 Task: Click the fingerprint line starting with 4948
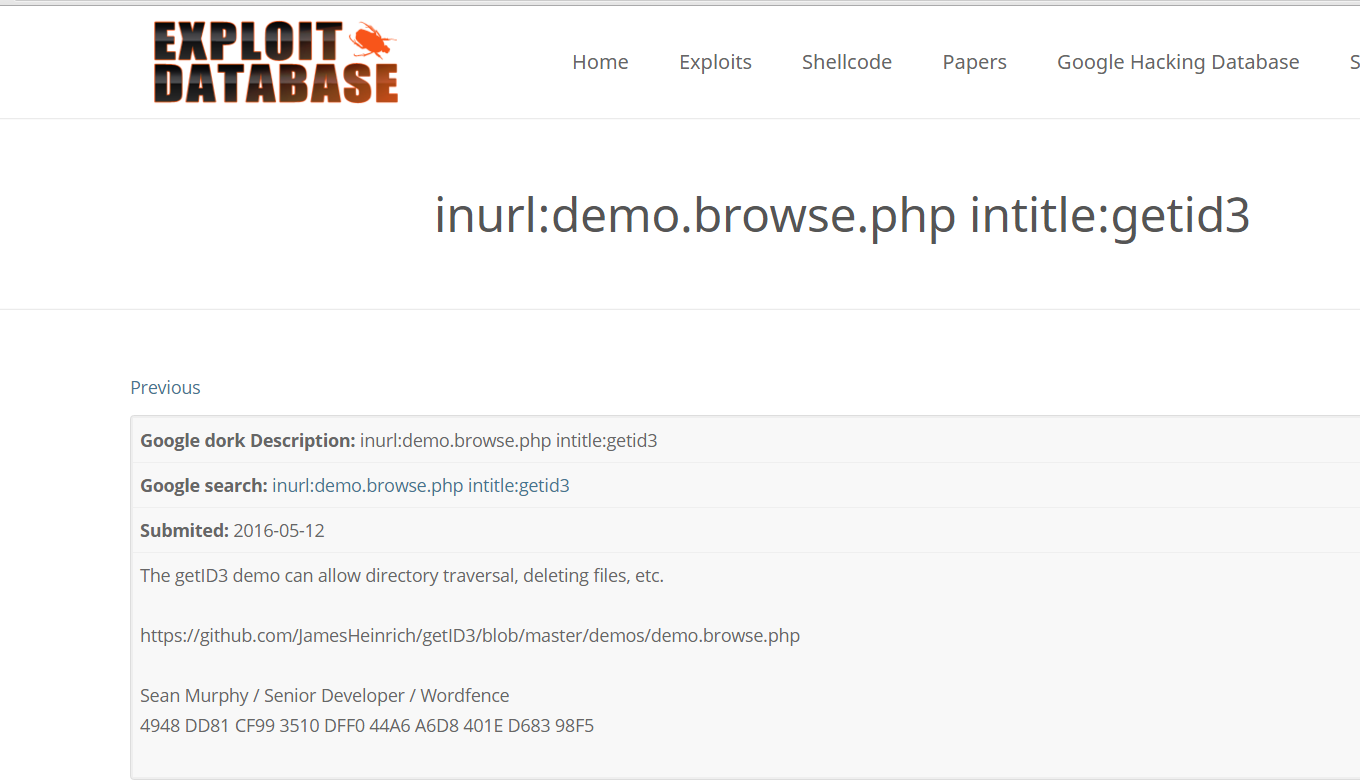pos(366,726)
